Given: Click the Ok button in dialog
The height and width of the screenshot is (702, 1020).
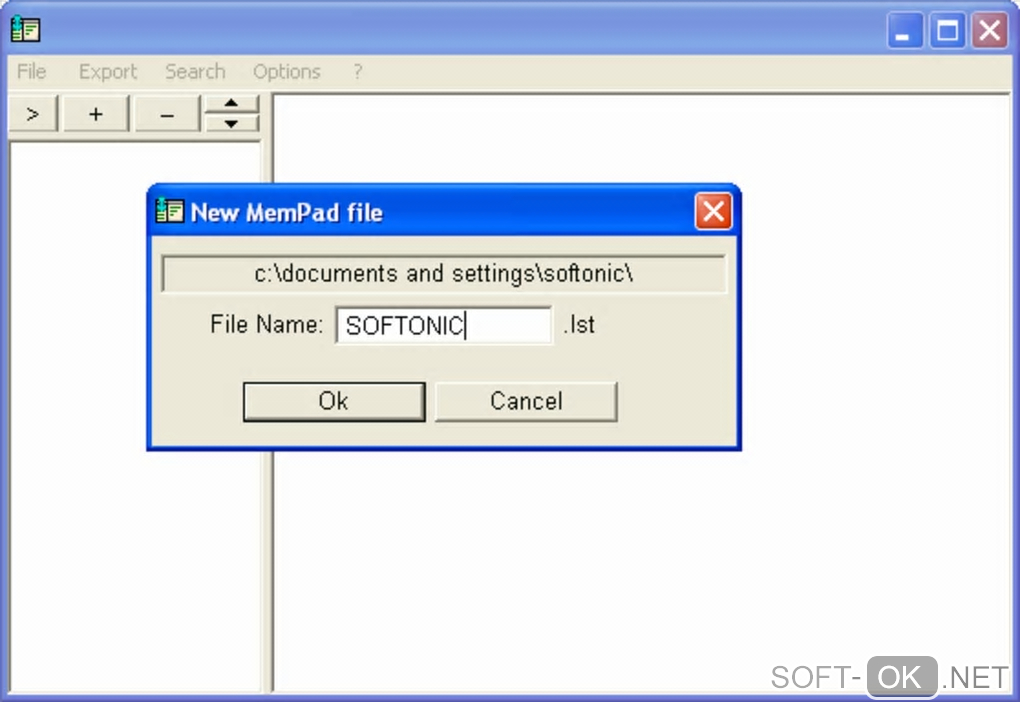Looking at the screenshot, I should point(334,401).
